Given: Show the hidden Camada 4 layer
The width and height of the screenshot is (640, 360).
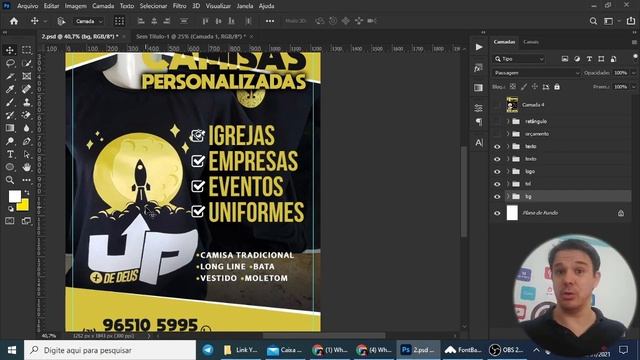Looking at the screenshot, I should (497, 105).
